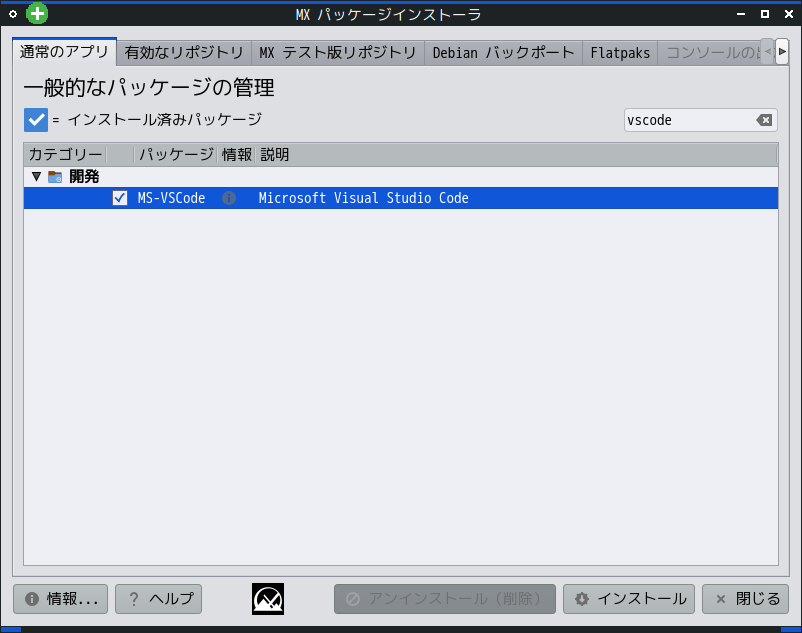Open the ヘルプ dialog
Image resolution: width=802 pixels, height=633 pixels.
click(x=158, y=598)
